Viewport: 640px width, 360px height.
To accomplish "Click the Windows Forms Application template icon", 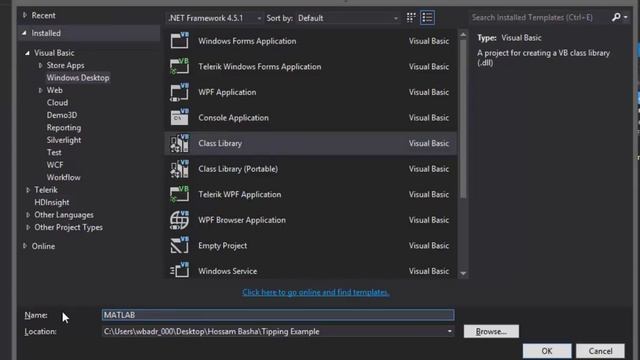I will click(180, 40).
